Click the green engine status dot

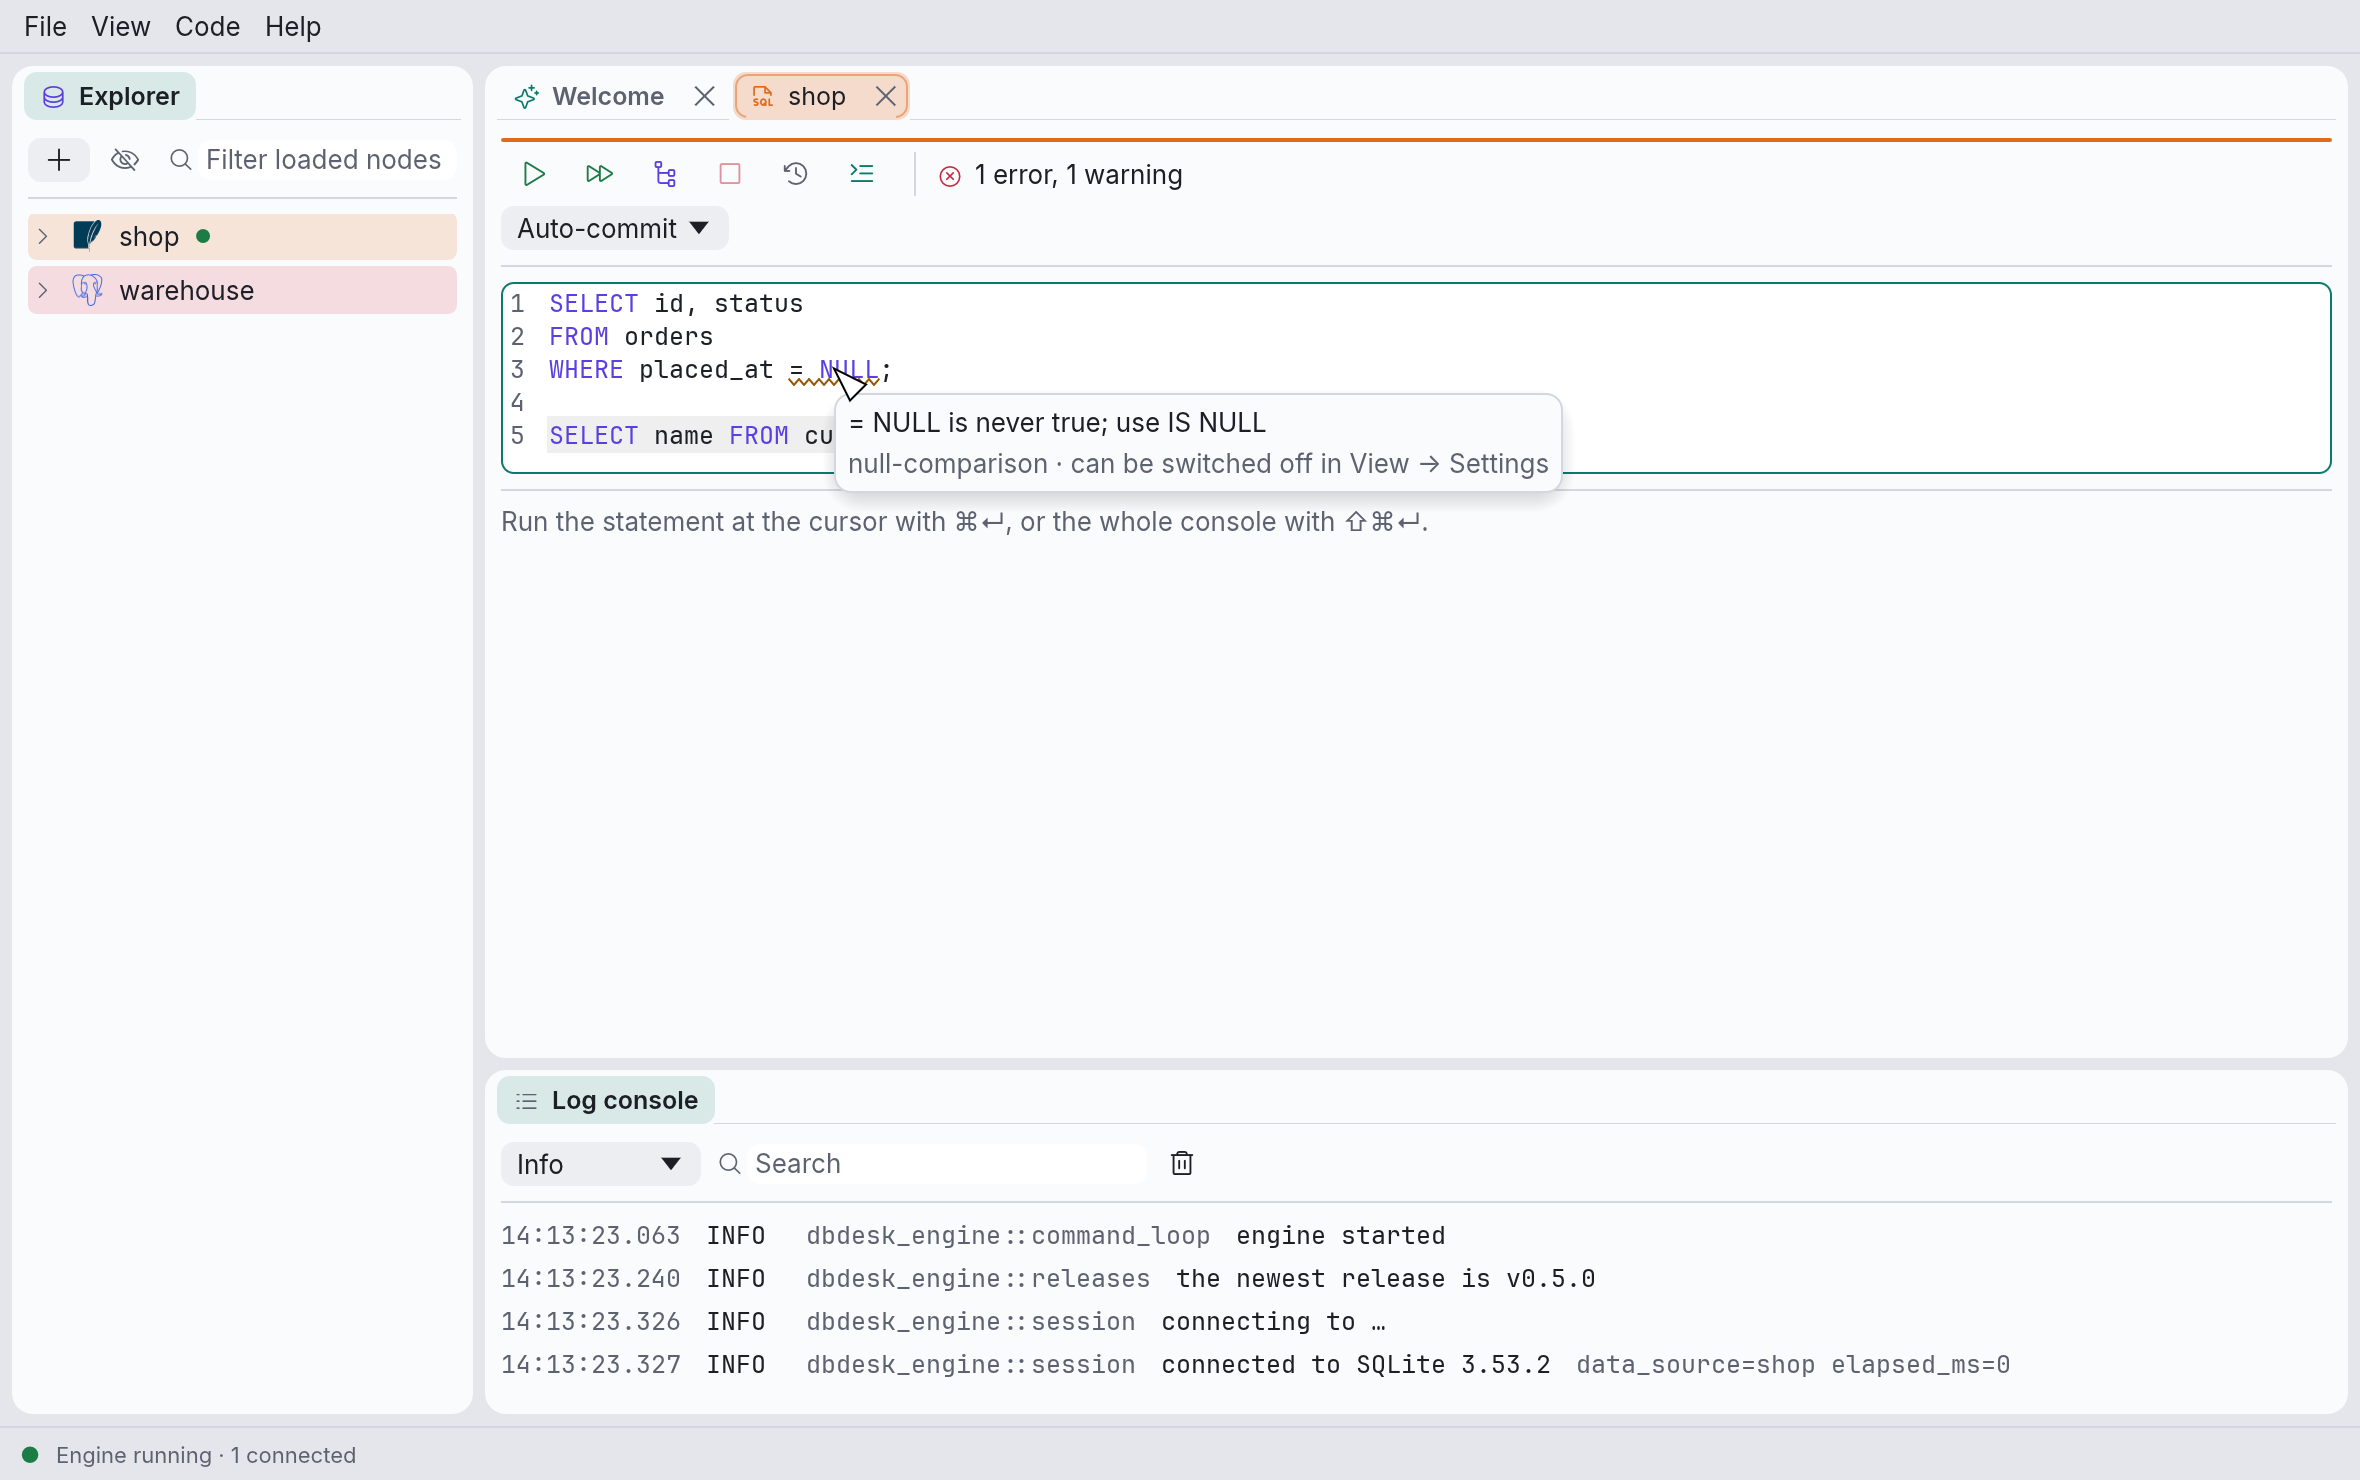pos(30,1455)
